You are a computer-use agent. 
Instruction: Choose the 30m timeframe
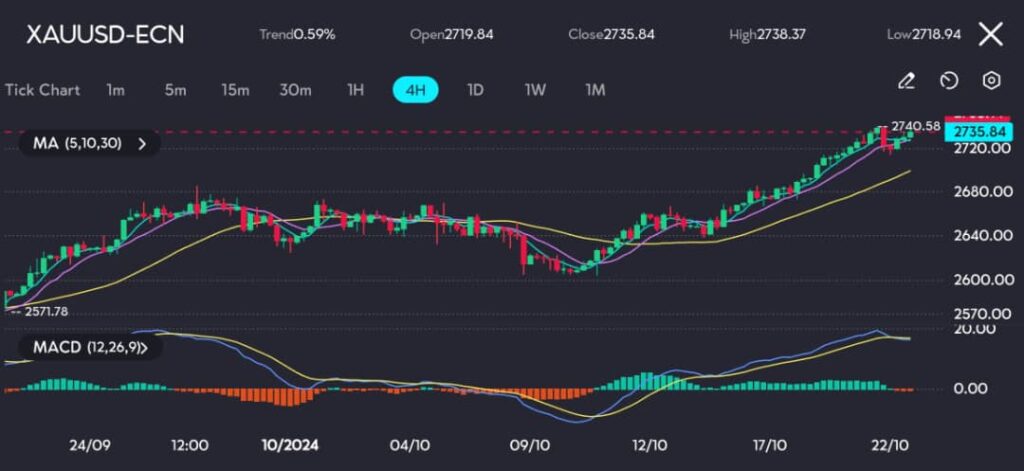(x=295, y=90)
